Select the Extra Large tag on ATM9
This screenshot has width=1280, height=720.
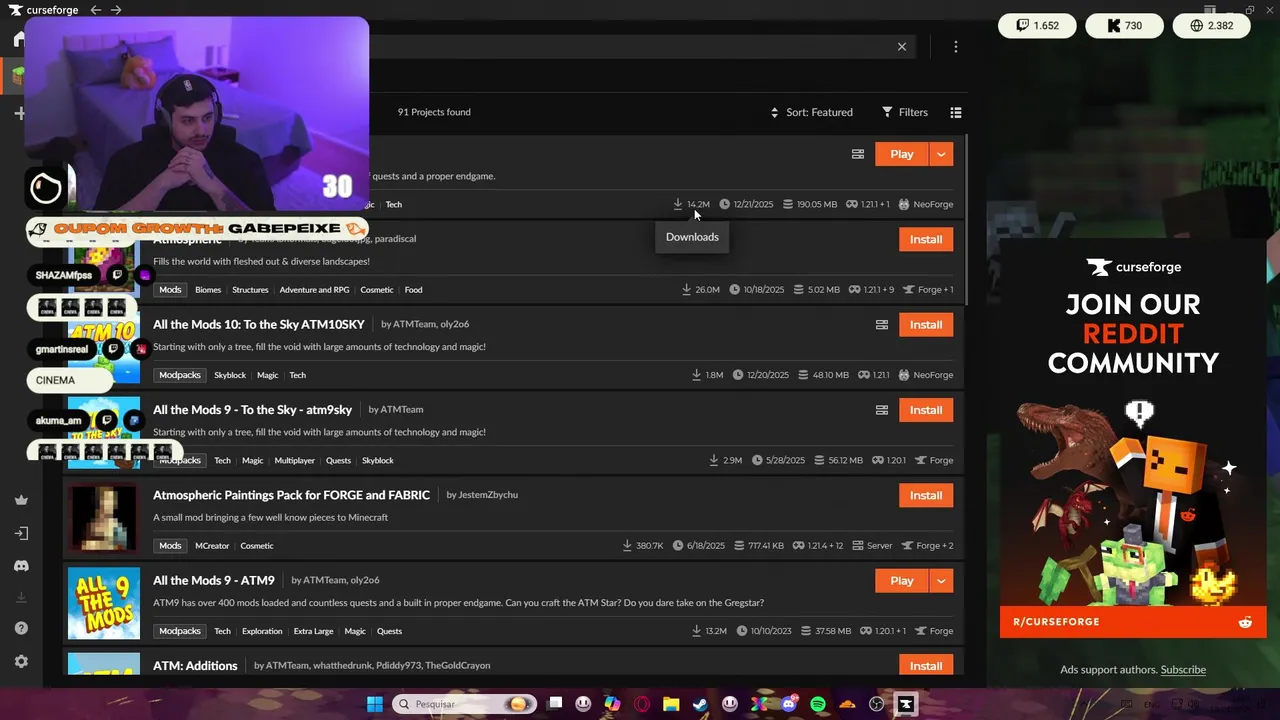coord(313,631)
